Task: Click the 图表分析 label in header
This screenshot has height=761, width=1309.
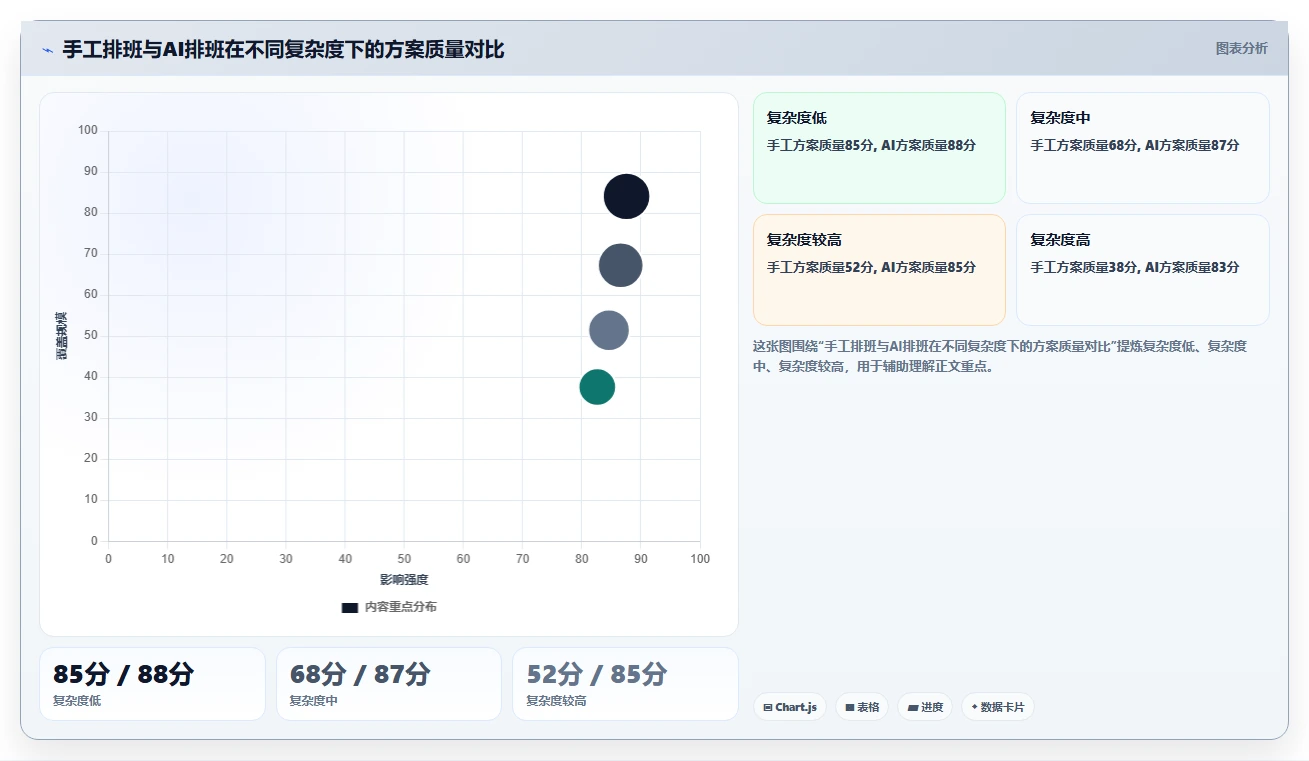Action: click(x=1241, y=48)
